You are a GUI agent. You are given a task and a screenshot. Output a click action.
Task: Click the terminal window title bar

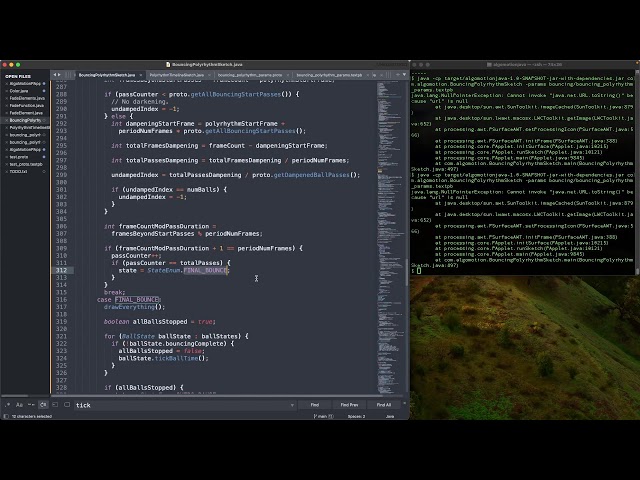pyautogui.click(x=525, y=64)
